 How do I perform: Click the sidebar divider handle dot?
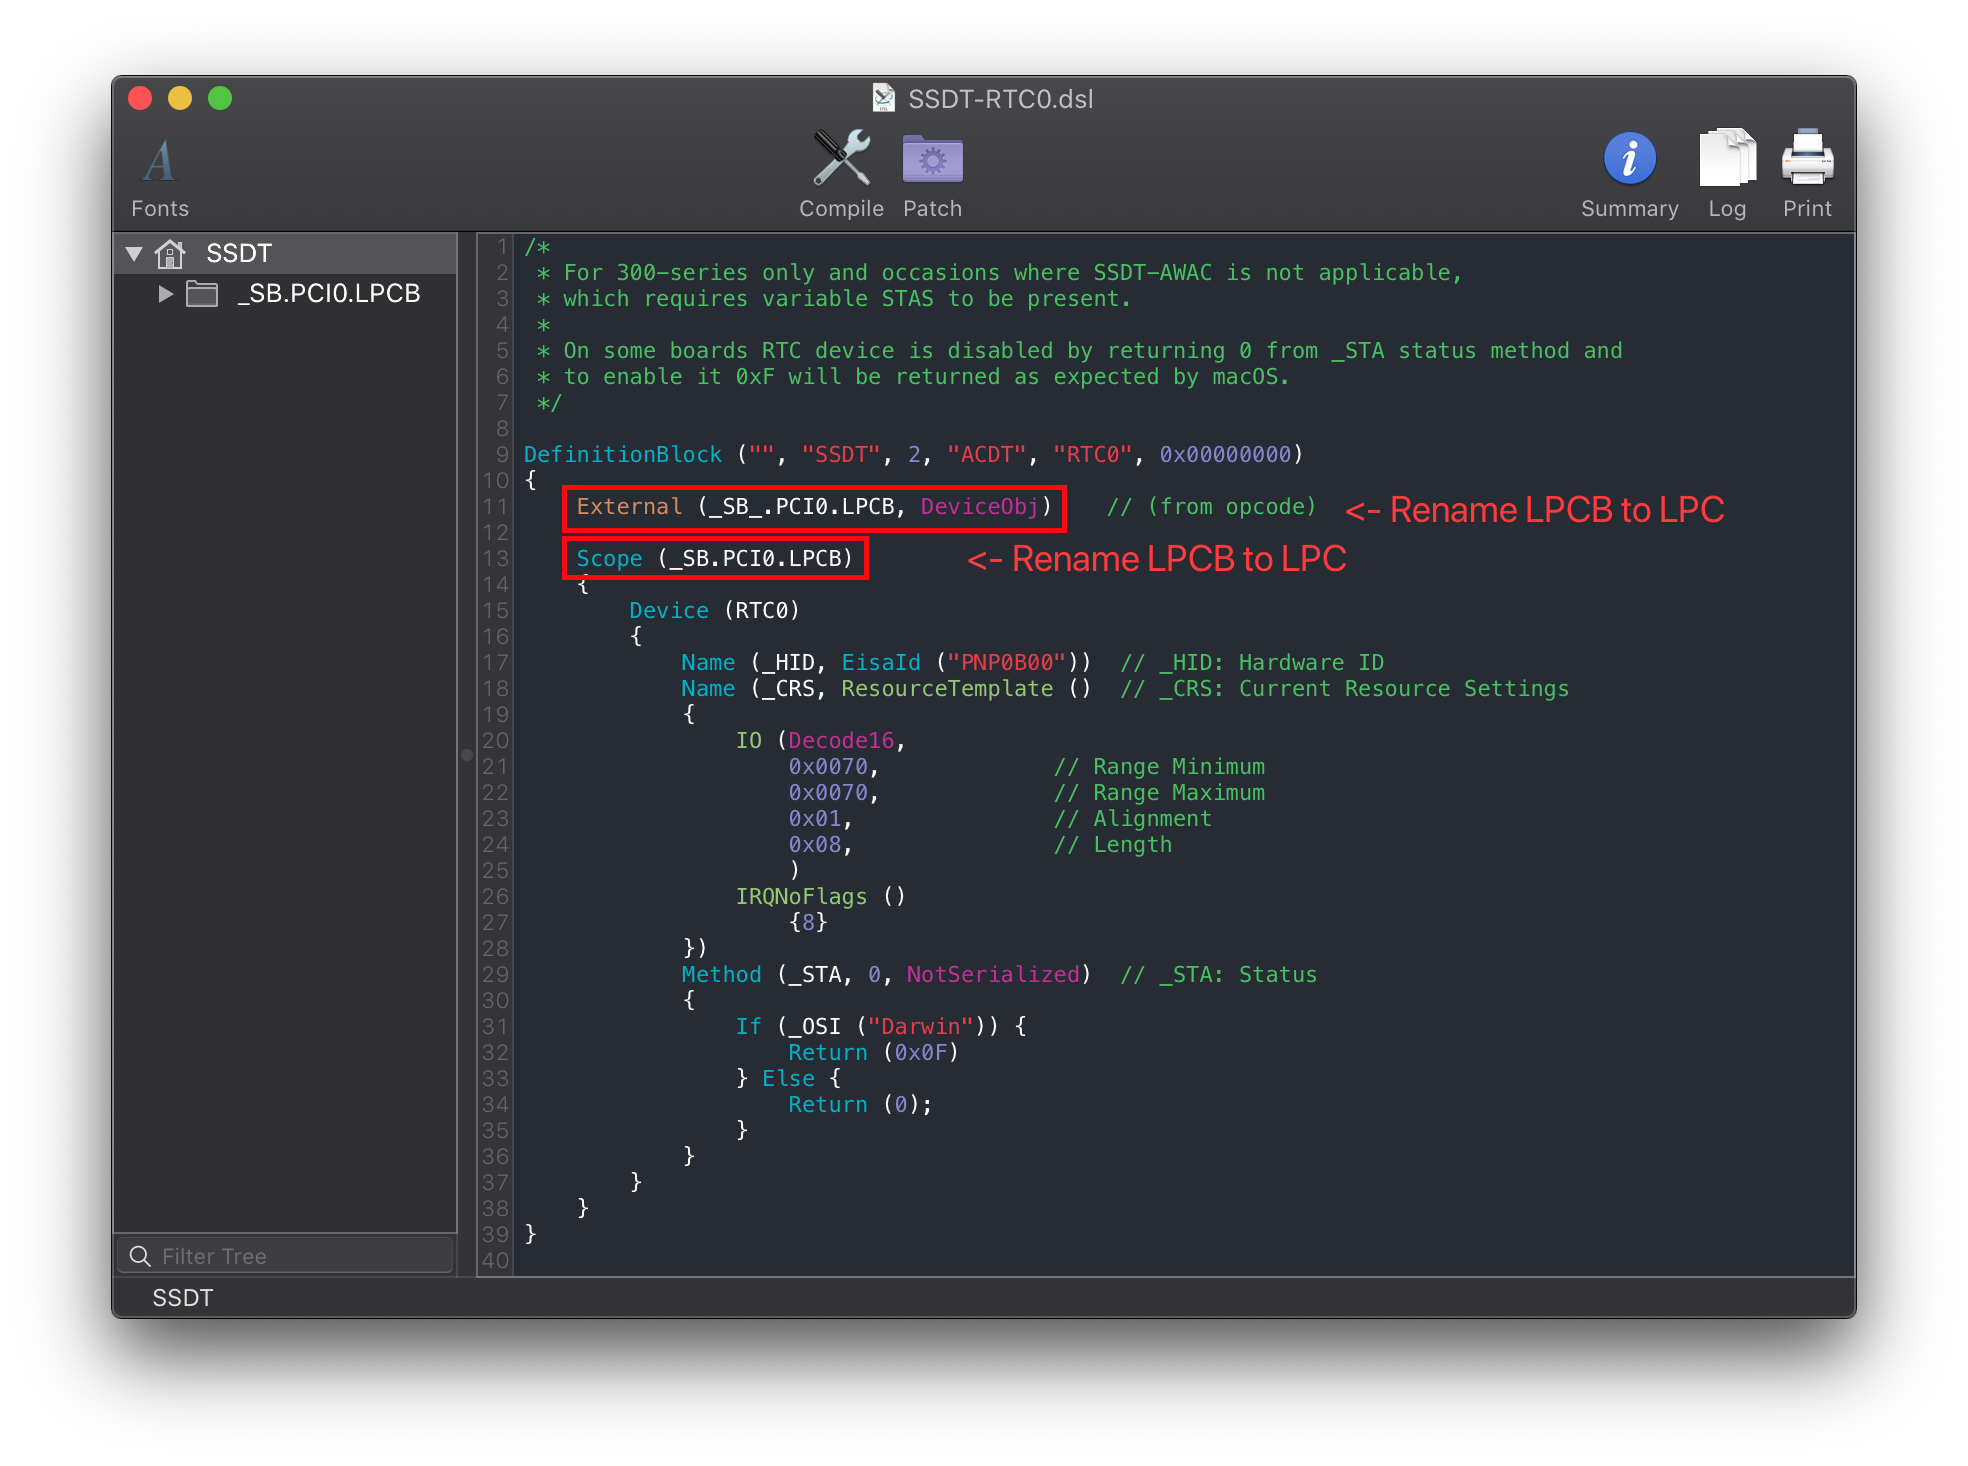coord(467,755)
